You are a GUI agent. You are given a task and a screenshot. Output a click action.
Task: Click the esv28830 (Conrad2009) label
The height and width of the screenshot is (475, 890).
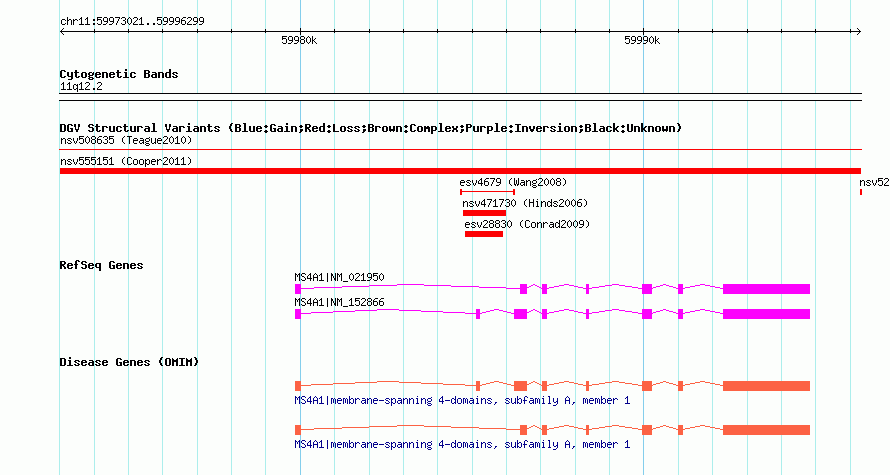pyautogui.click(x=527, y=224)
